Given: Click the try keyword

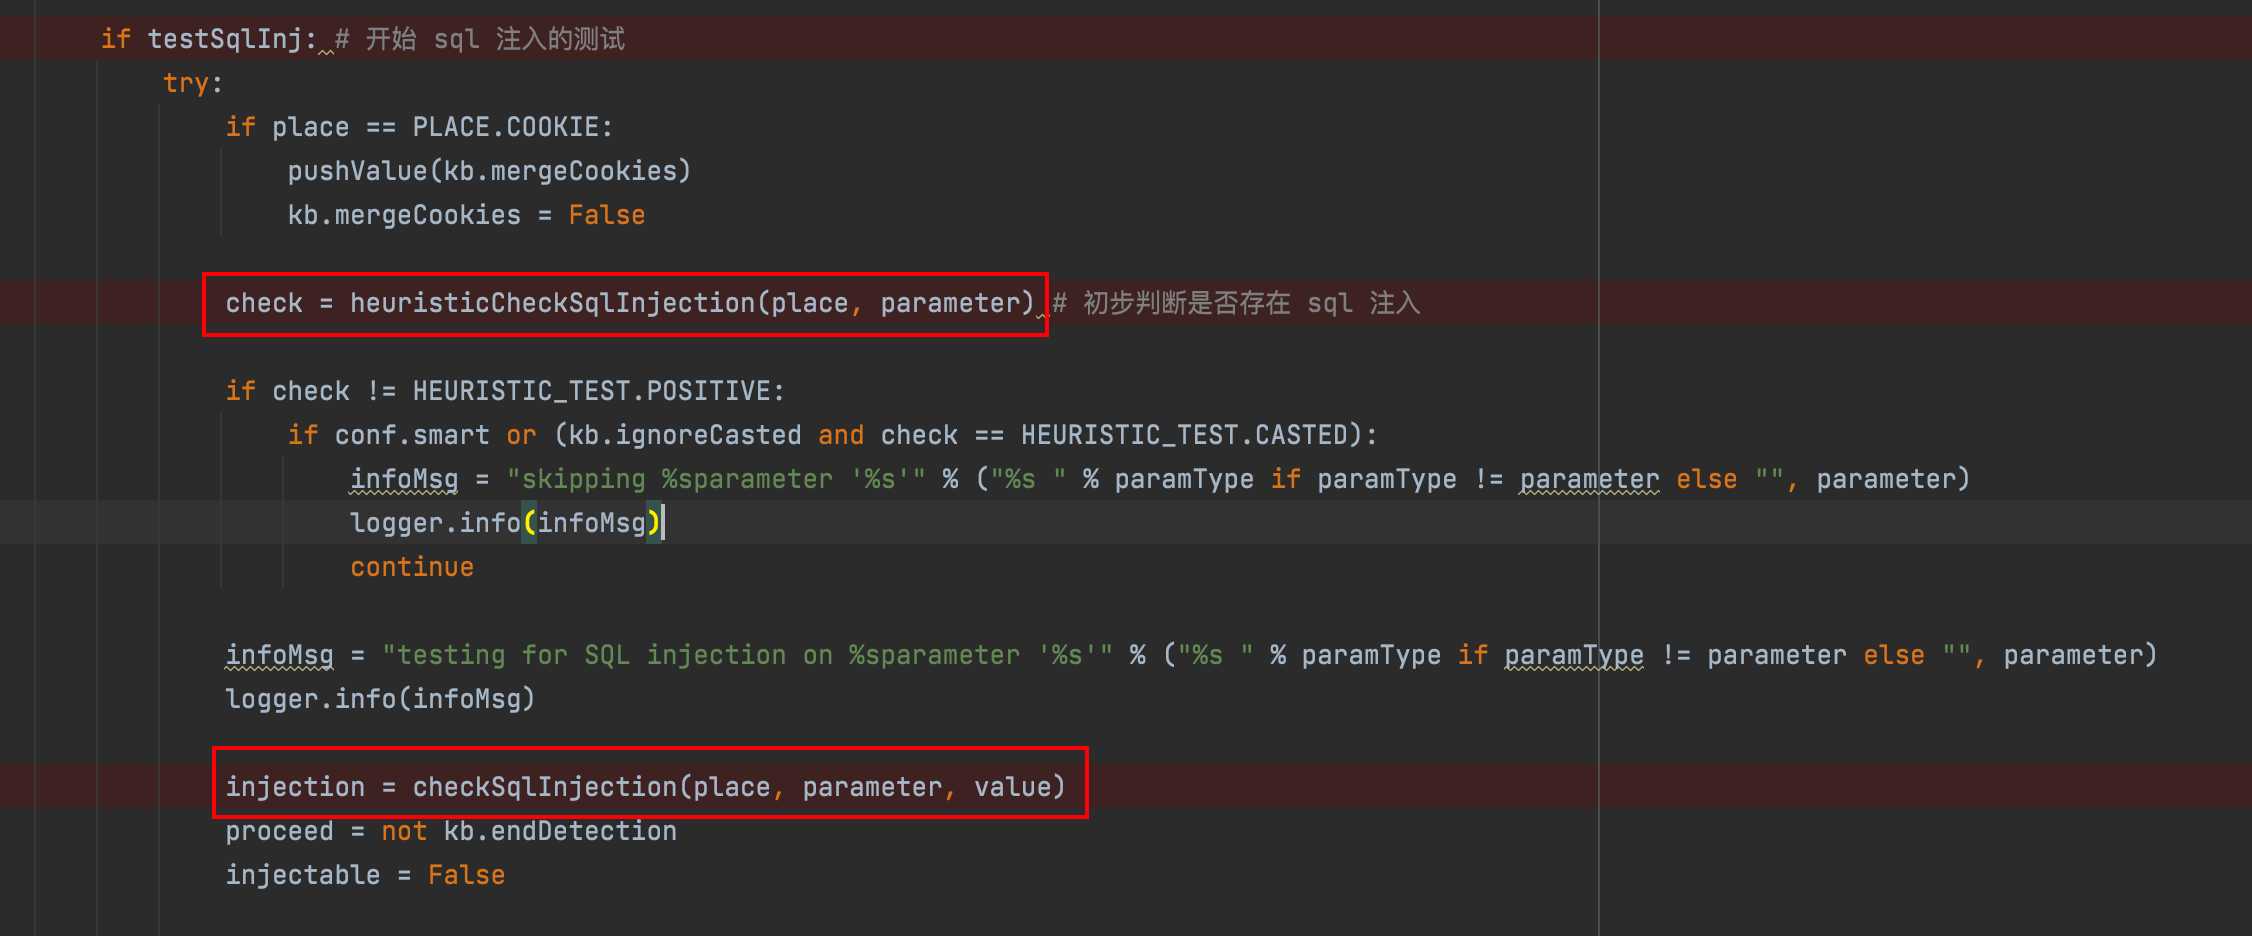Looking at the screenshot, I should [x=187, y=83].
